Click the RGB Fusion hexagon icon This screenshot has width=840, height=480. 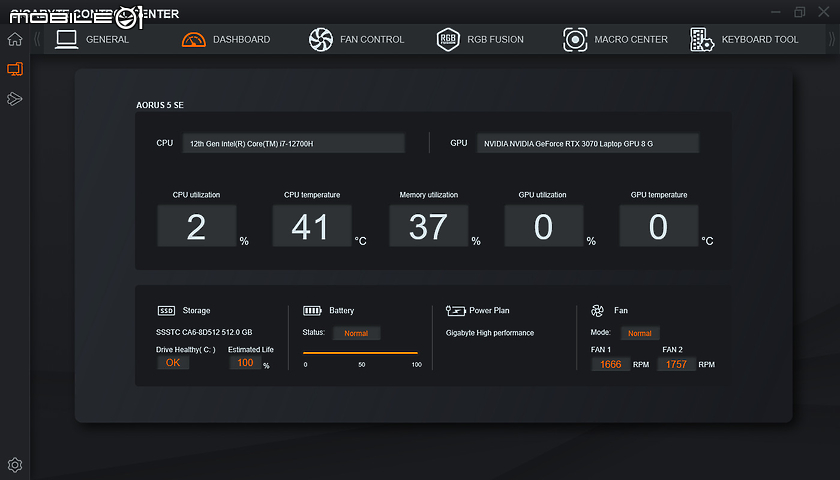click(x=448, y=40)
